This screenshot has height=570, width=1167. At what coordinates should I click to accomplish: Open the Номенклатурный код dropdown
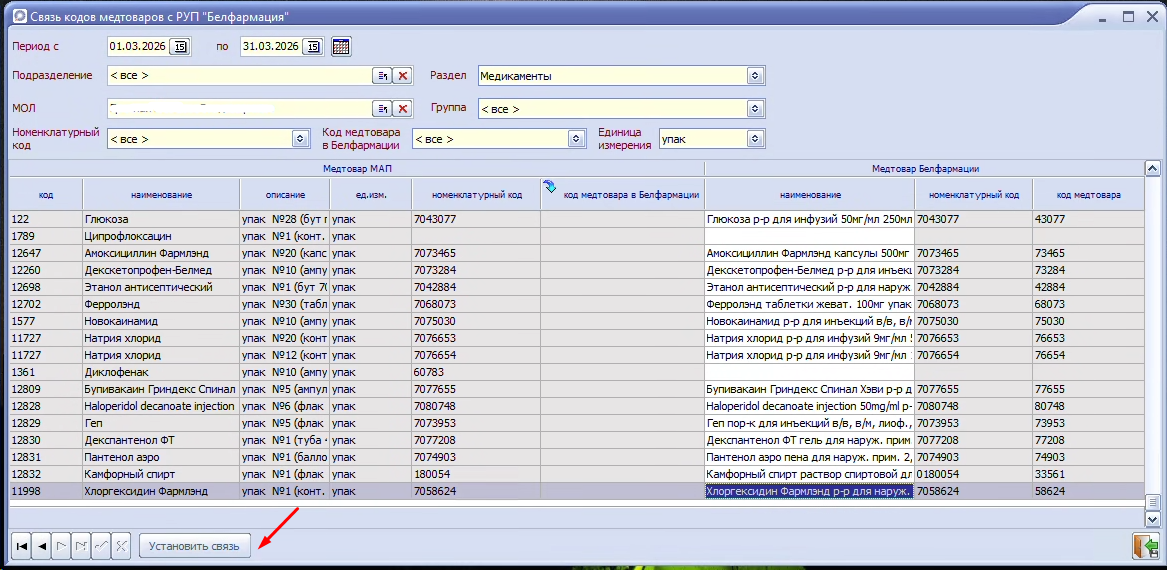click(x=301, y=139)
